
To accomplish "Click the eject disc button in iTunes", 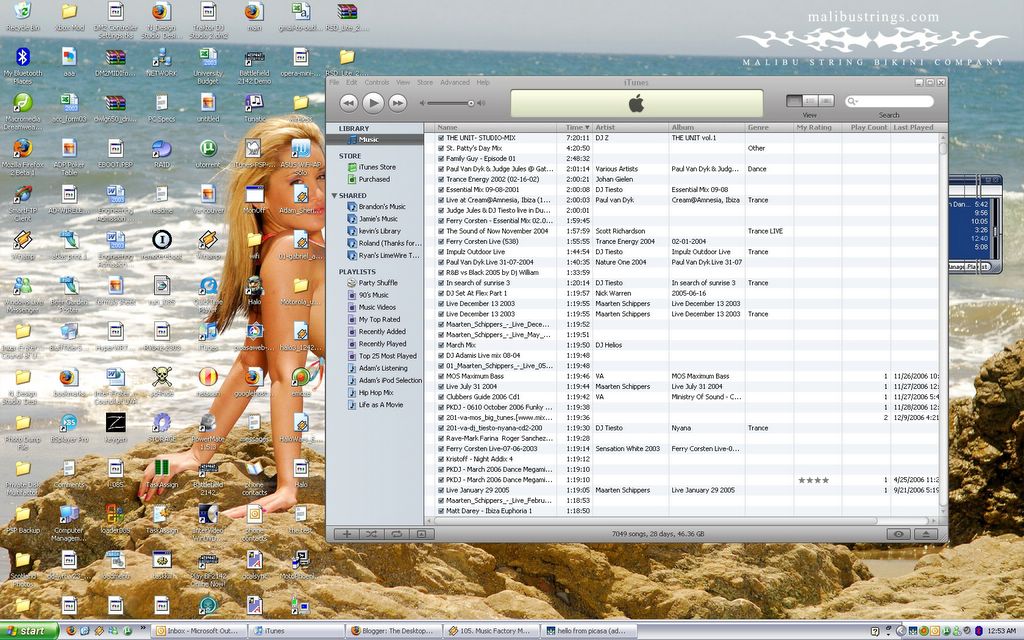I will tap(925, 534).
